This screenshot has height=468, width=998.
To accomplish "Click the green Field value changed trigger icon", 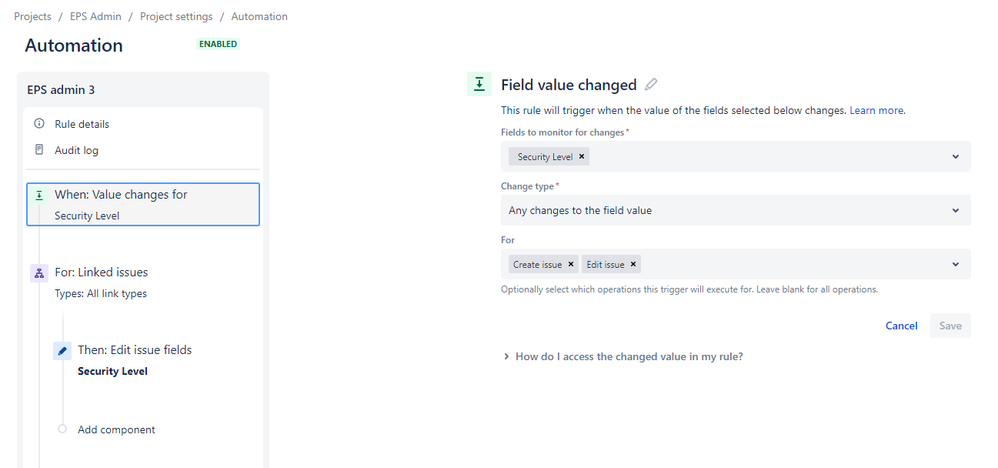I will pos(479,84).
